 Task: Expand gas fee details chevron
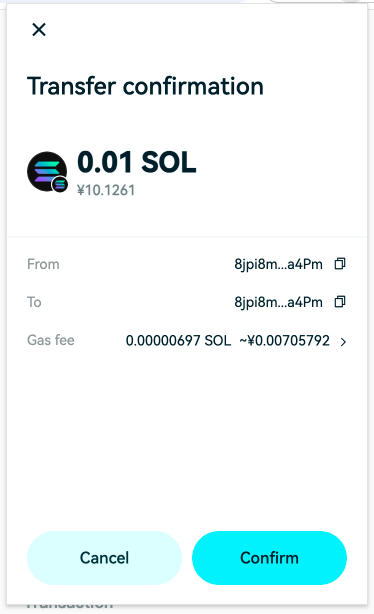[343, 342]
